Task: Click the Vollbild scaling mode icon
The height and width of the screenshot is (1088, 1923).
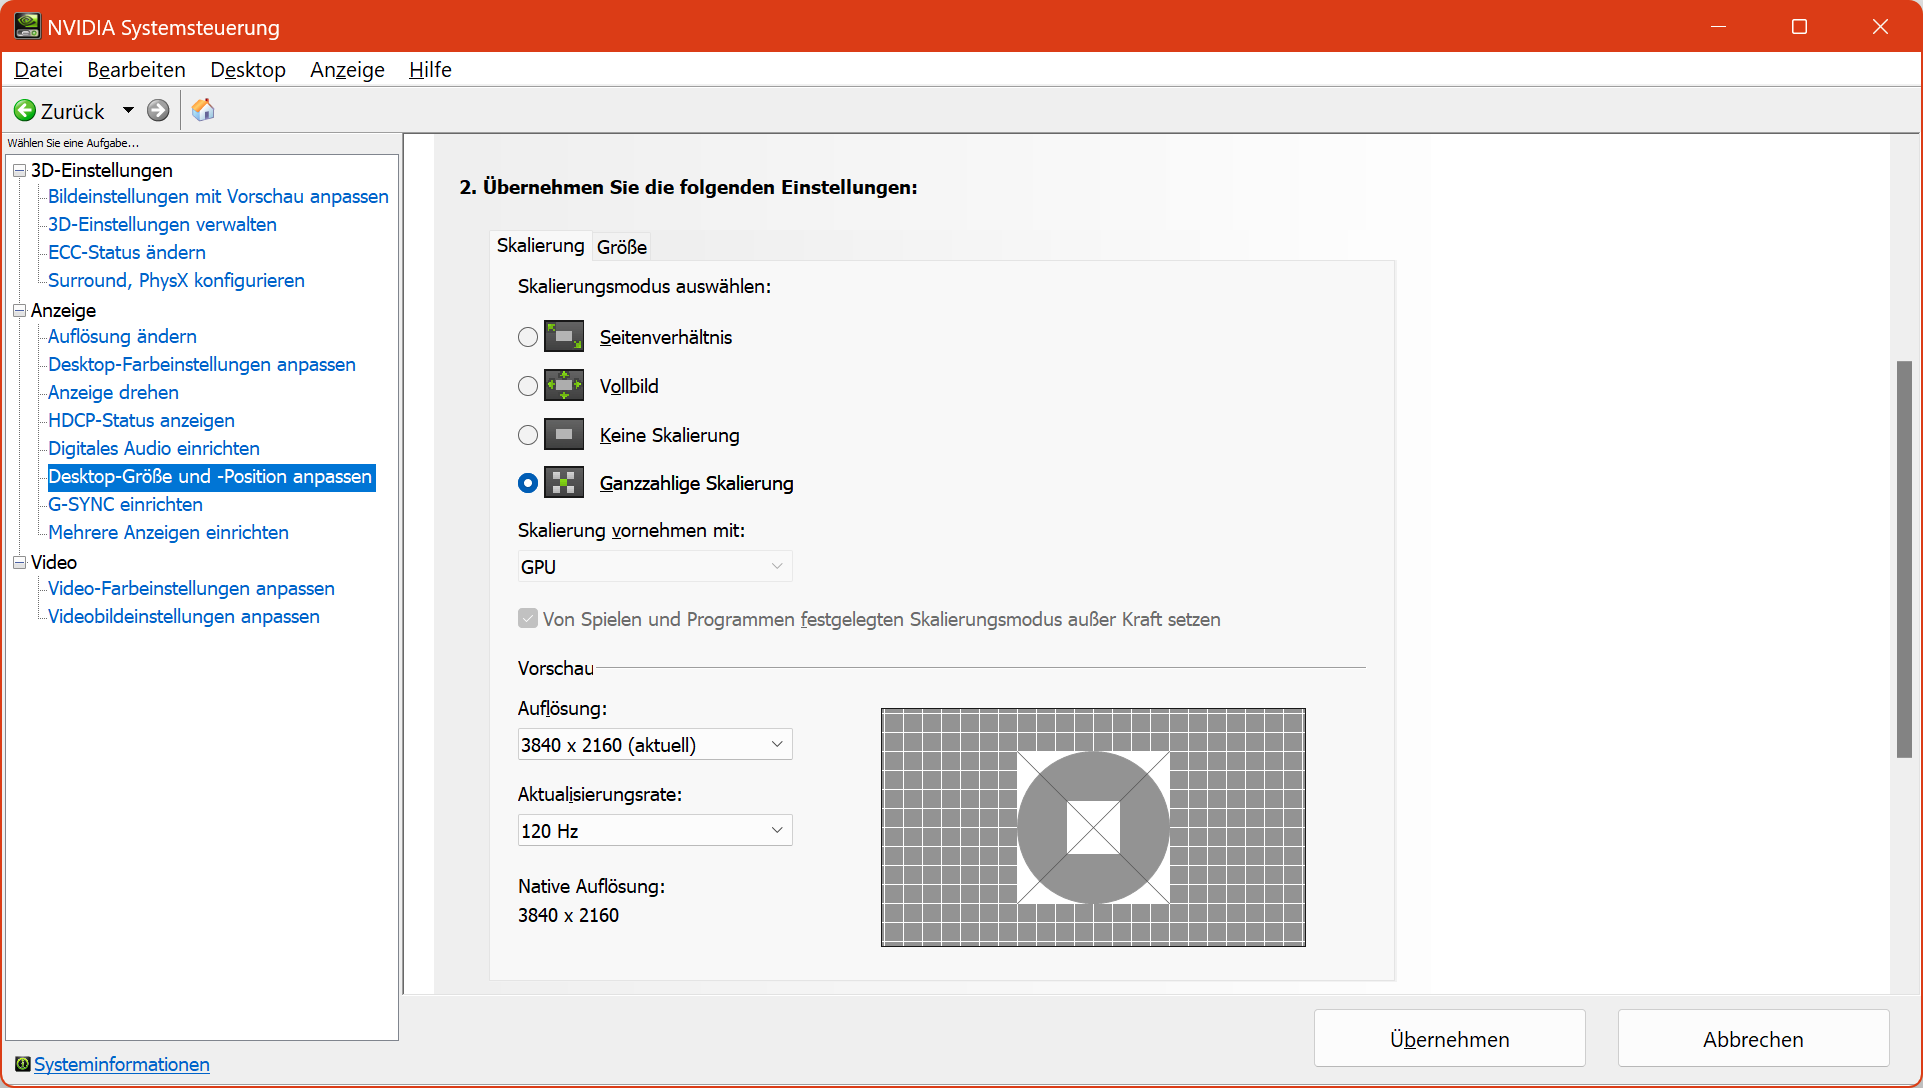Action: (564, 386)
